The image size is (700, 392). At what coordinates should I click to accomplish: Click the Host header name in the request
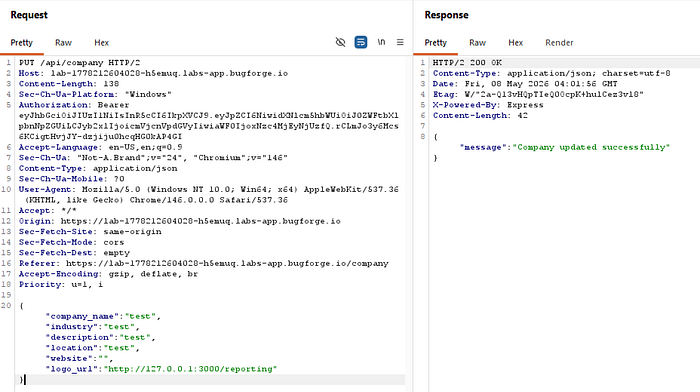(x=29, y=73)
